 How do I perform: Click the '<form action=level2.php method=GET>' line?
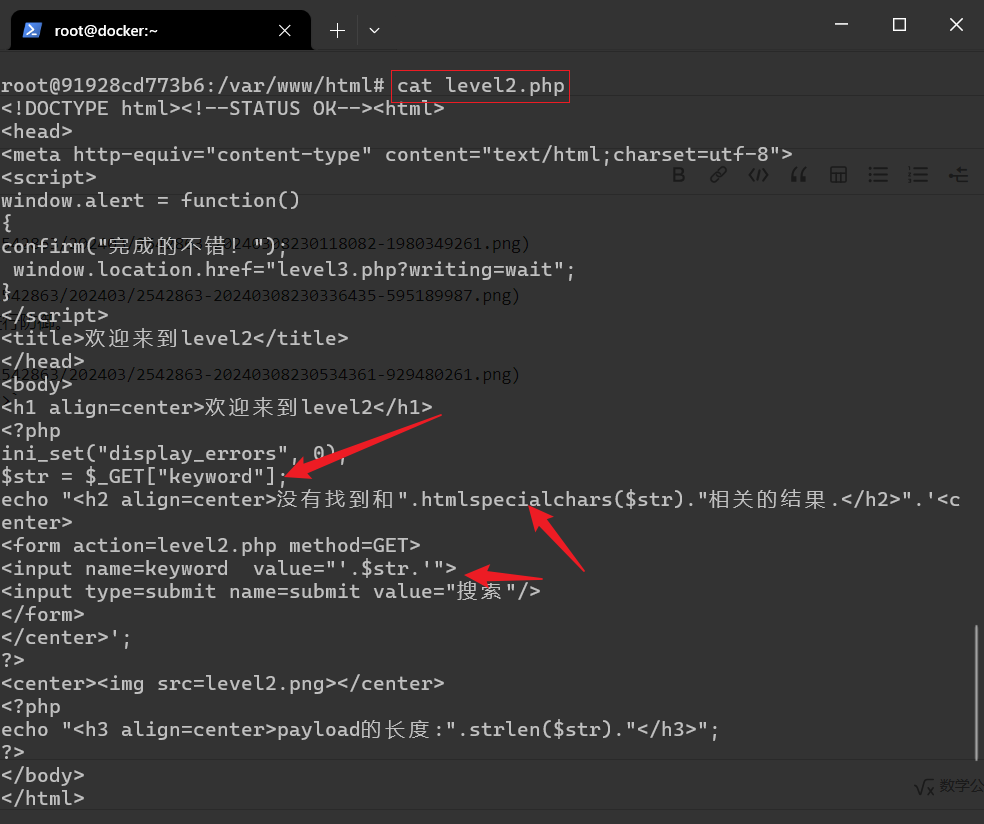(x=211, y=545)
